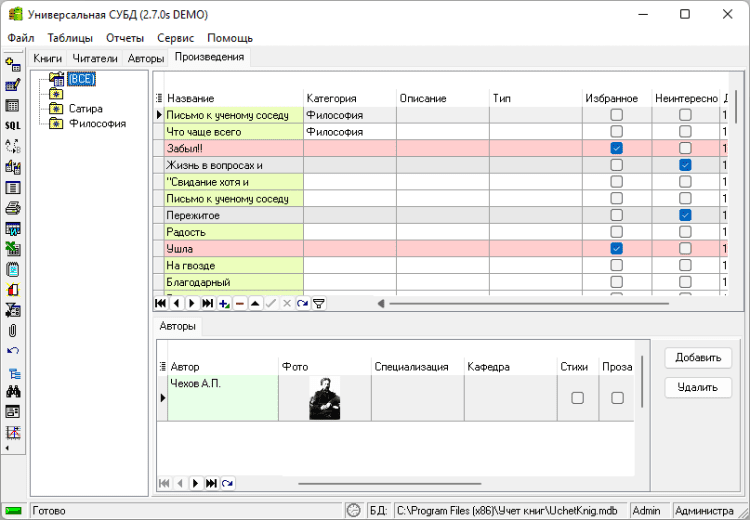Click the works grid horizontal scrollbar
750x520 pixels.
click(x=529, y=304)
